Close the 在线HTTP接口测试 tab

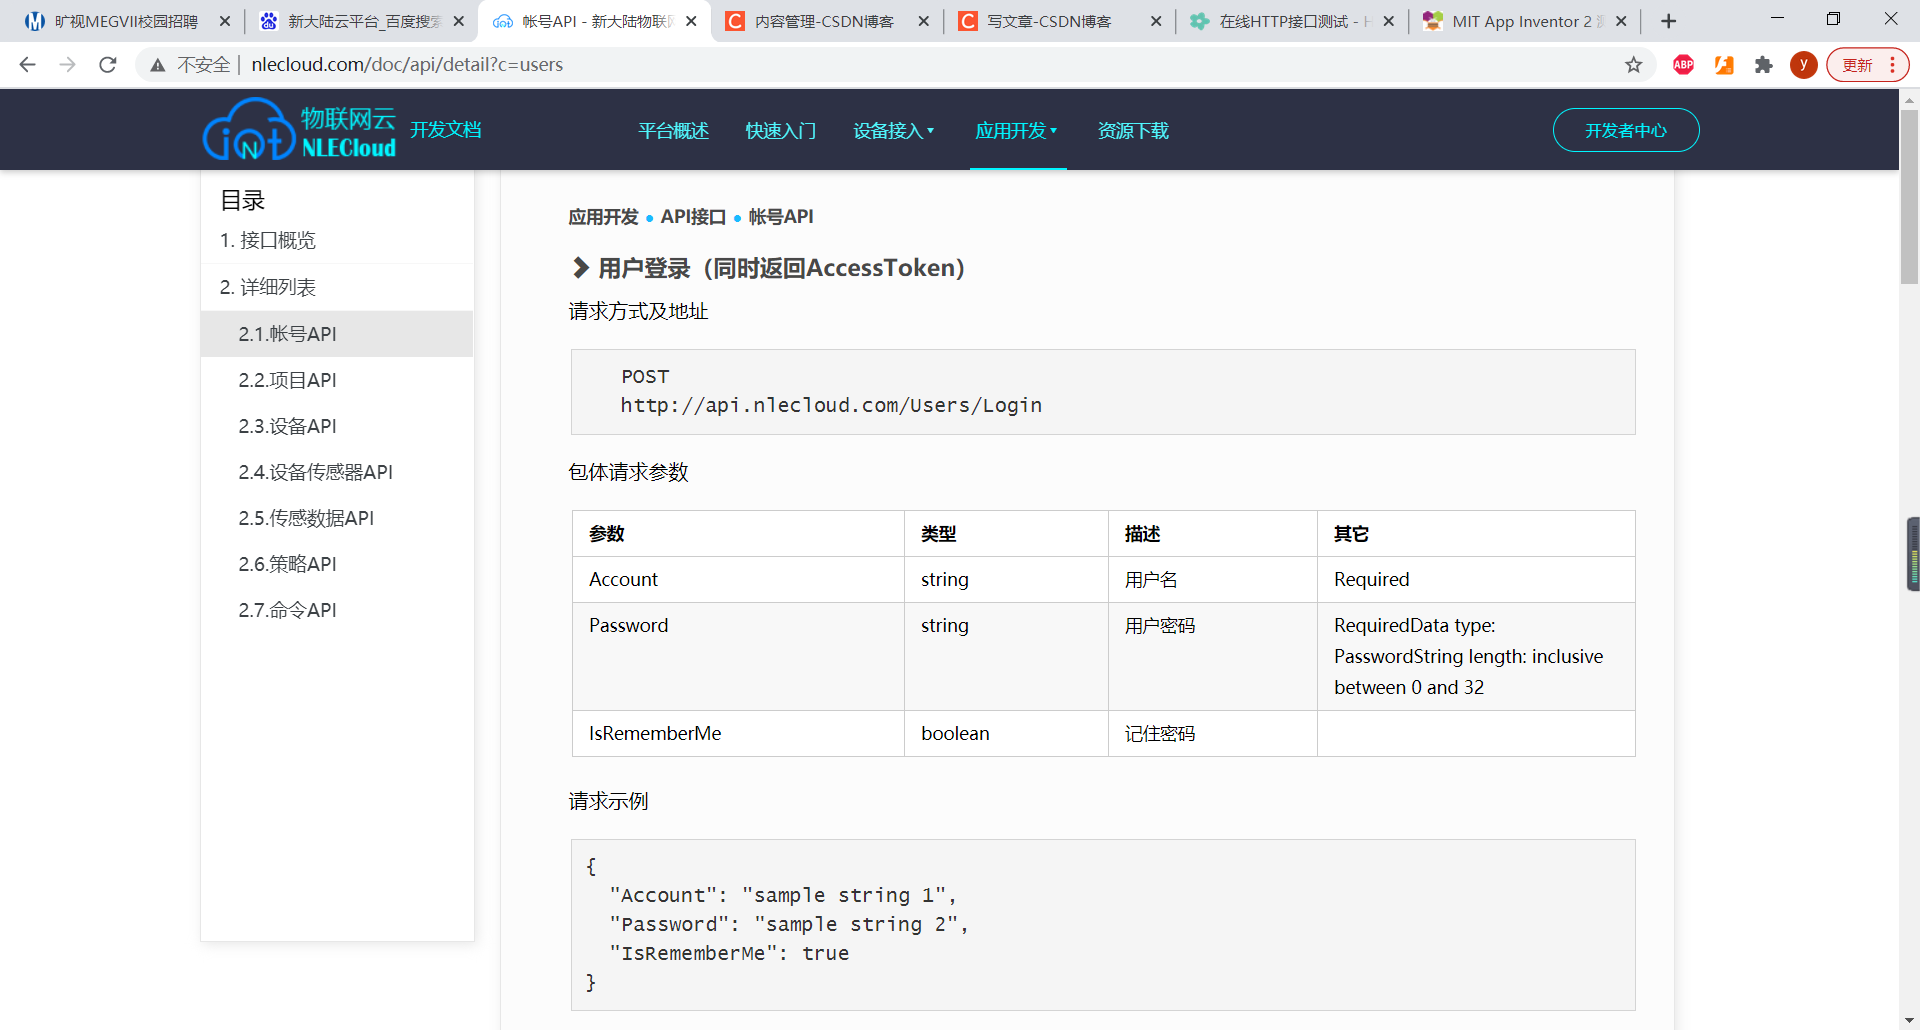(1388, 21)
